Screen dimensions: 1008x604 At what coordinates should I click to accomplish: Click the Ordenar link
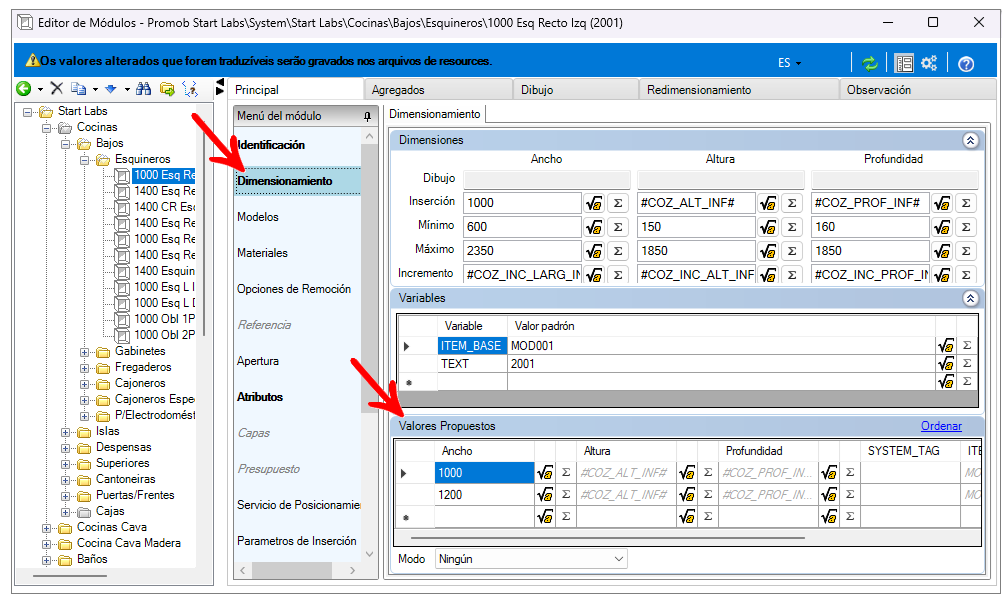pos(941,426)
